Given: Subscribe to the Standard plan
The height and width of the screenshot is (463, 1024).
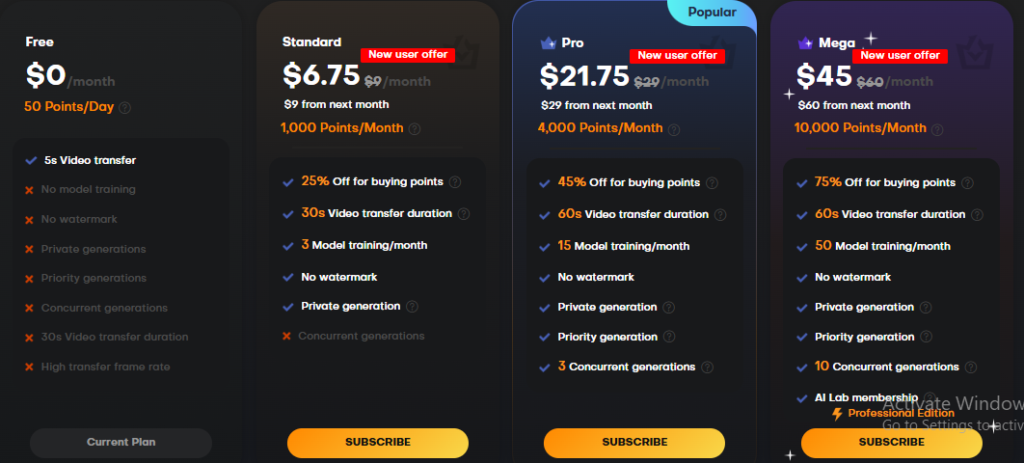Looking at the screenshot, I should [378, 442].
